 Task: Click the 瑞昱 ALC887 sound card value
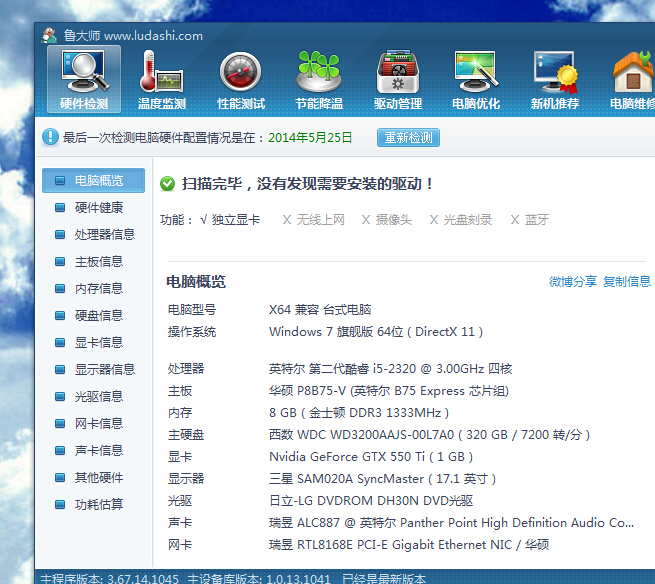pos(451,523)
